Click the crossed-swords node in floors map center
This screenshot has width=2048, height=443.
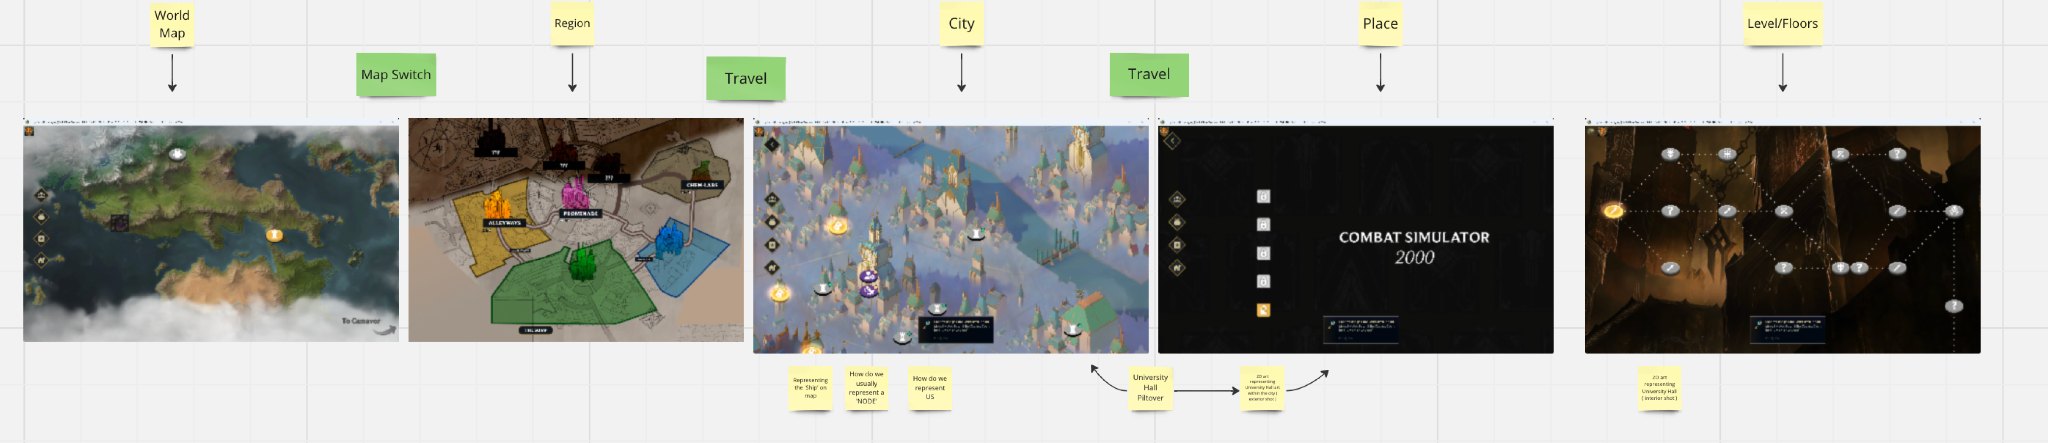tap(1784, 211)
